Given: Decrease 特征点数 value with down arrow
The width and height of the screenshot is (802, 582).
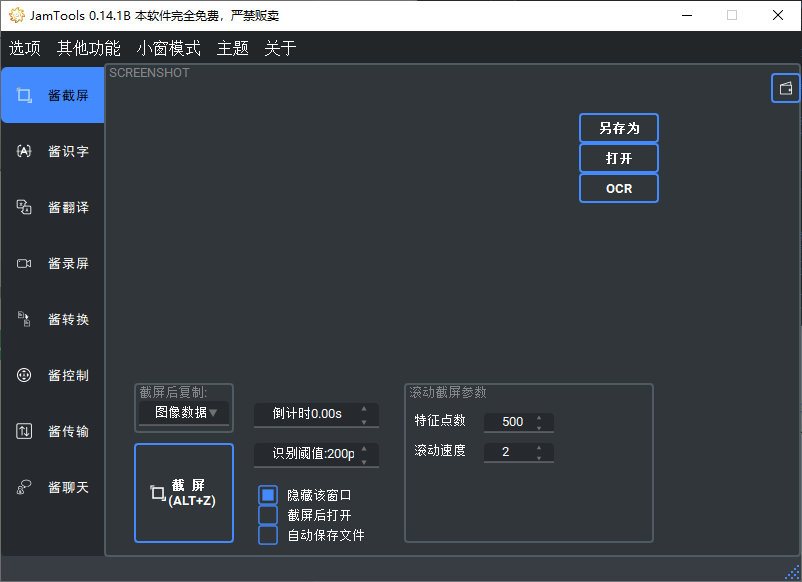Looking at the screenshot, I should pyautogui.click(x=539, y=428).
